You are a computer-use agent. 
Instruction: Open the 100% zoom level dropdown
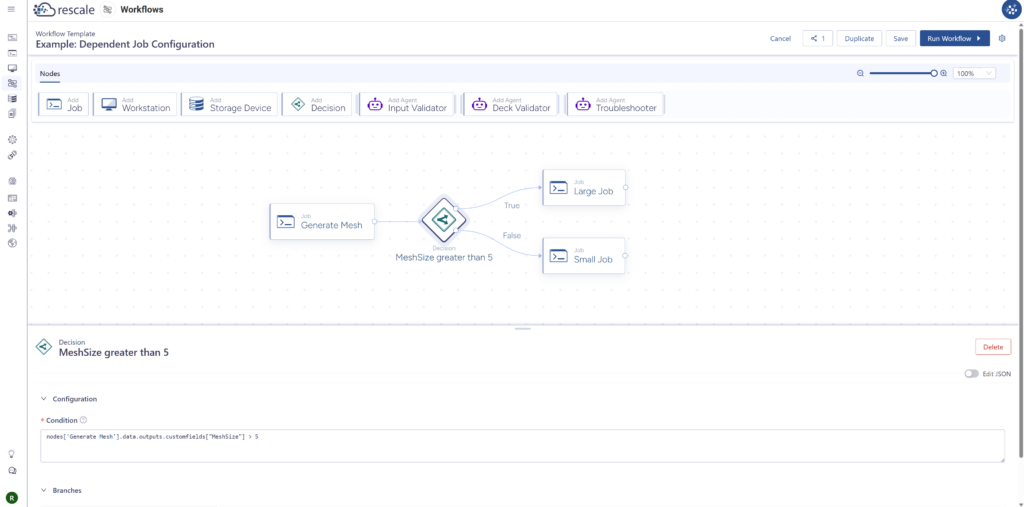974,73
